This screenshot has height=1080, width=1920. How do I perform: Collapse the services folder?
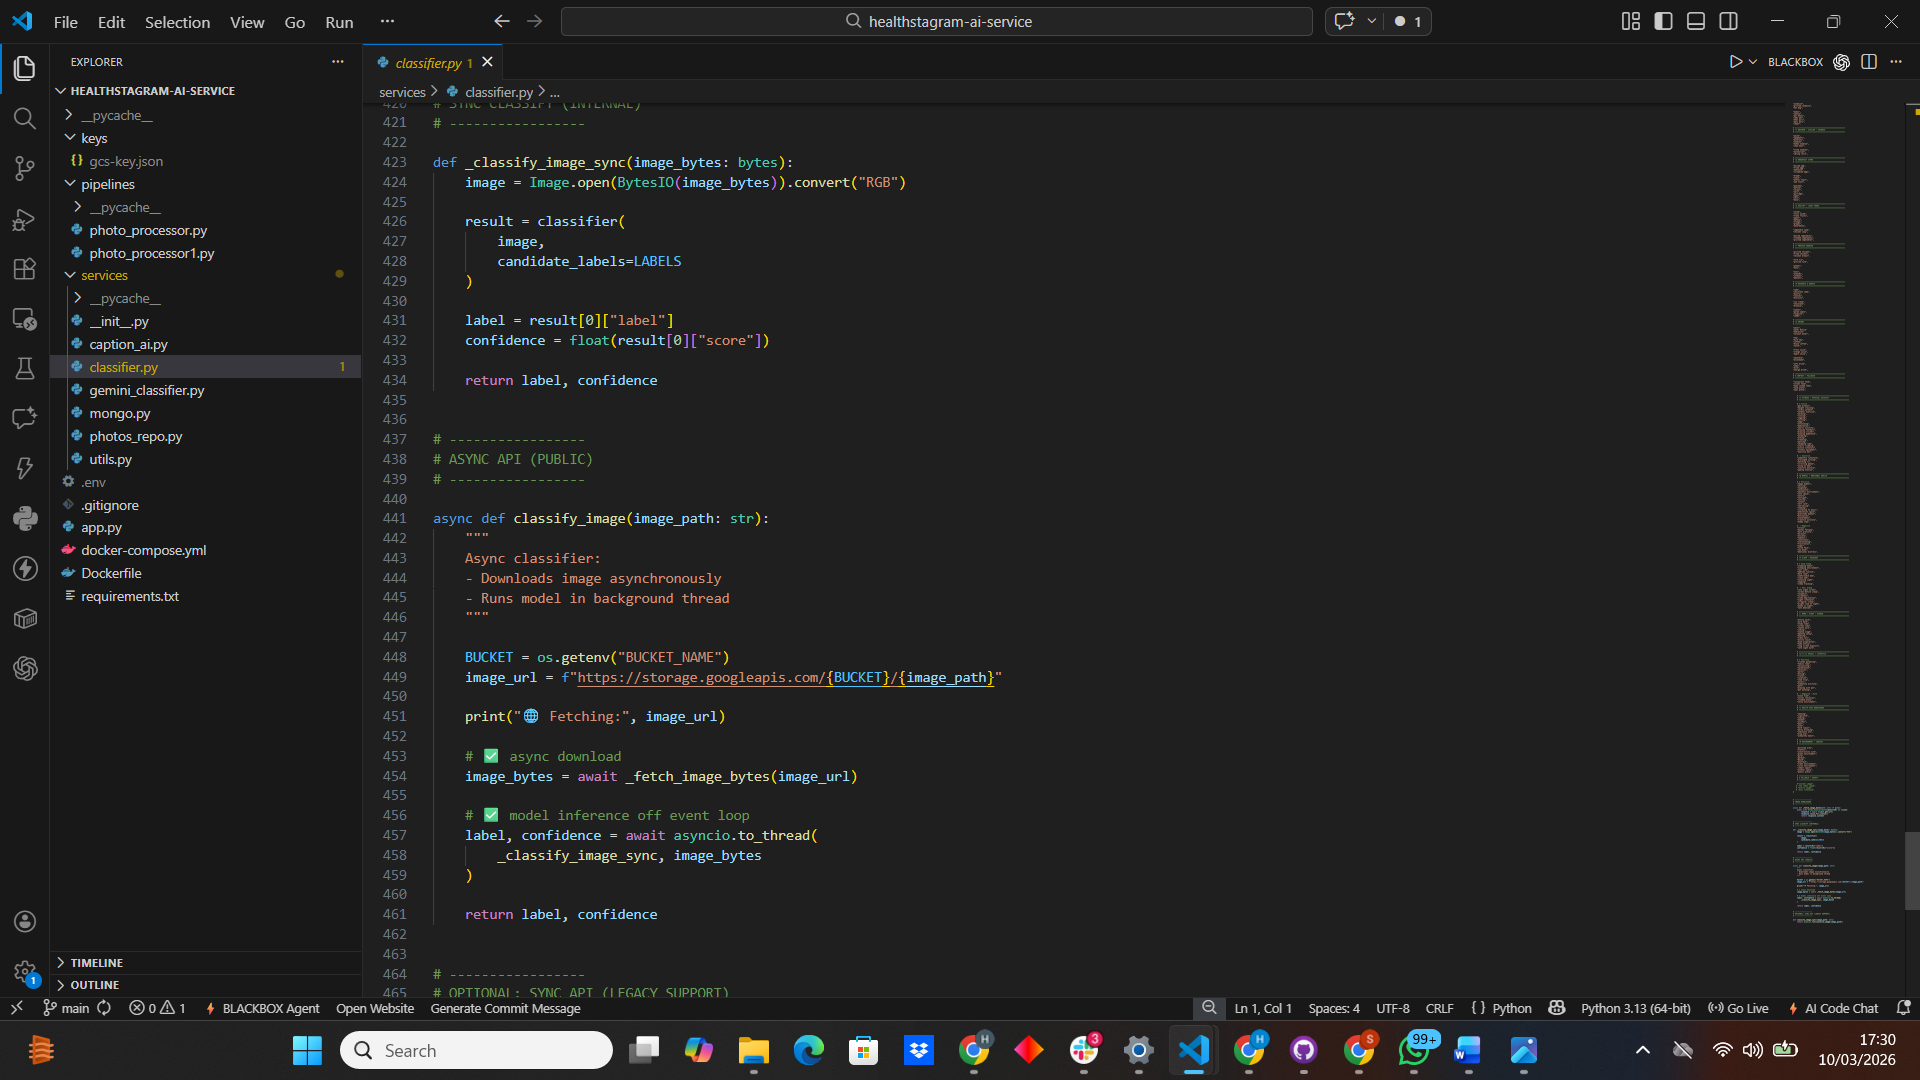[104, 275]
